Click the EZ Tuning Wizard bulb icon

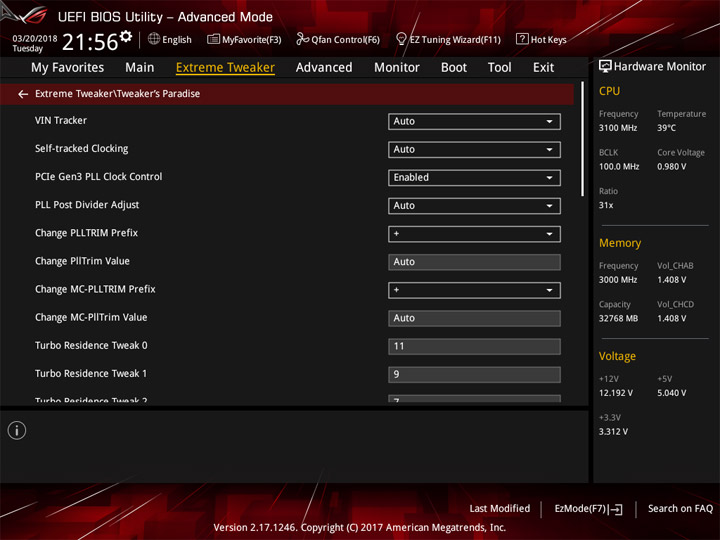coord(401,39)
